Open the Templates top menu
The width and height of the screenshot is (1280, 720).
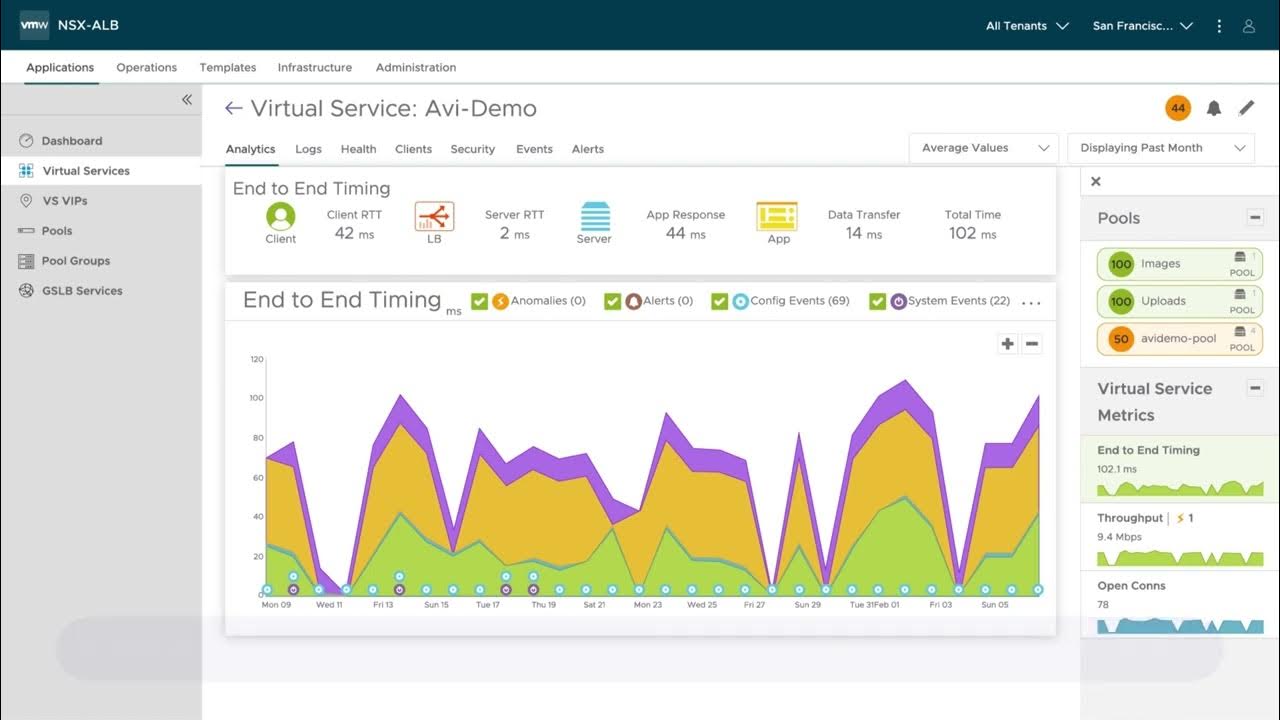228,68
